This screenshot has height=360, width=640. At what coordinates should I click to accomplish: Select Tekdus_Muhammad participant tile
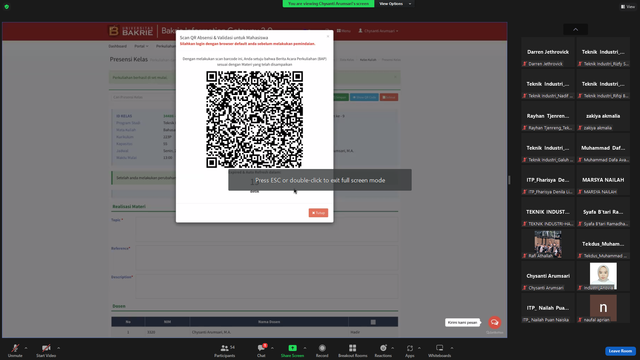[x=603, y=244]
